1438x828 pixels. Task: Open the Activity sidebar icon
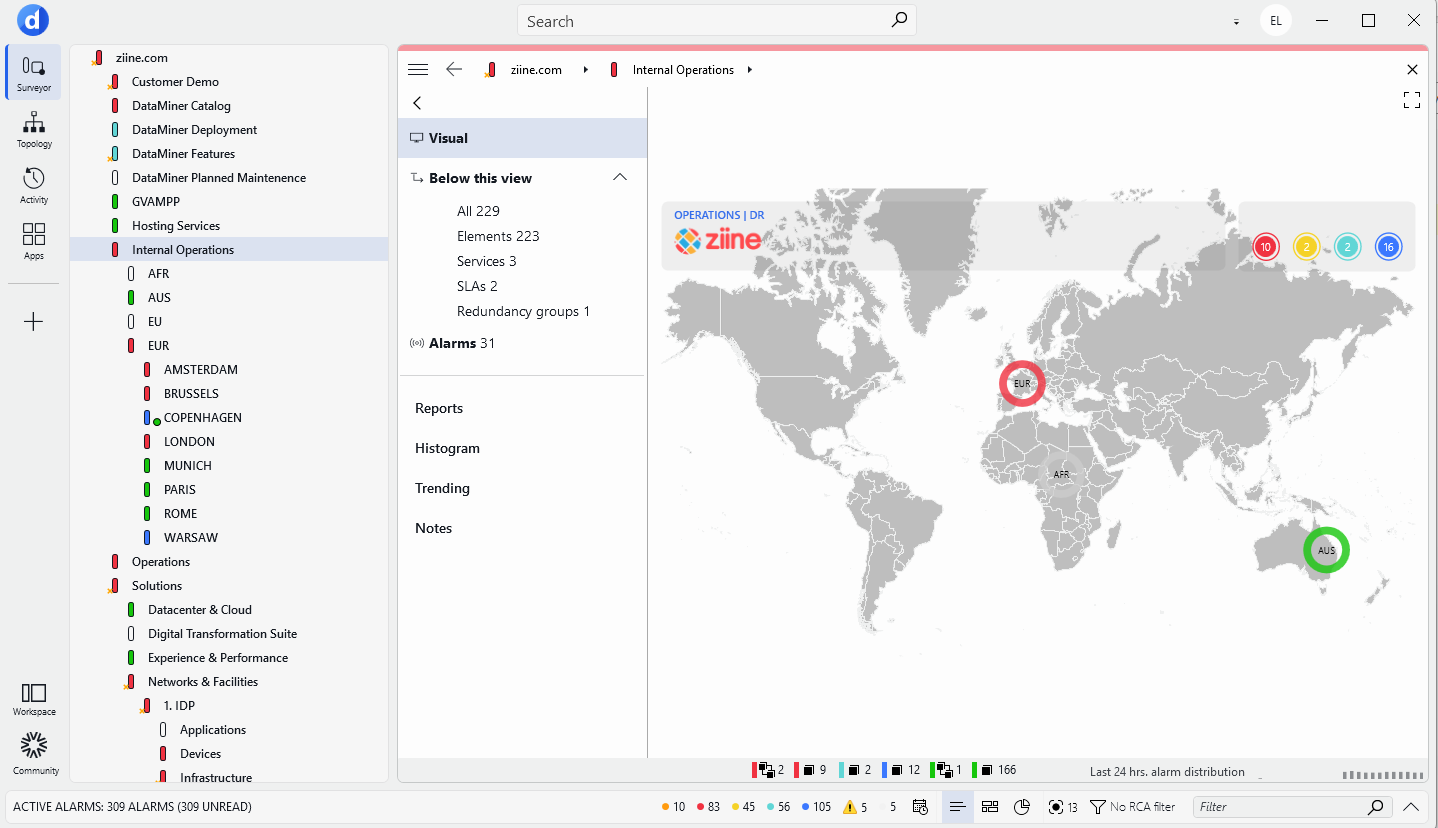(34, 185)
